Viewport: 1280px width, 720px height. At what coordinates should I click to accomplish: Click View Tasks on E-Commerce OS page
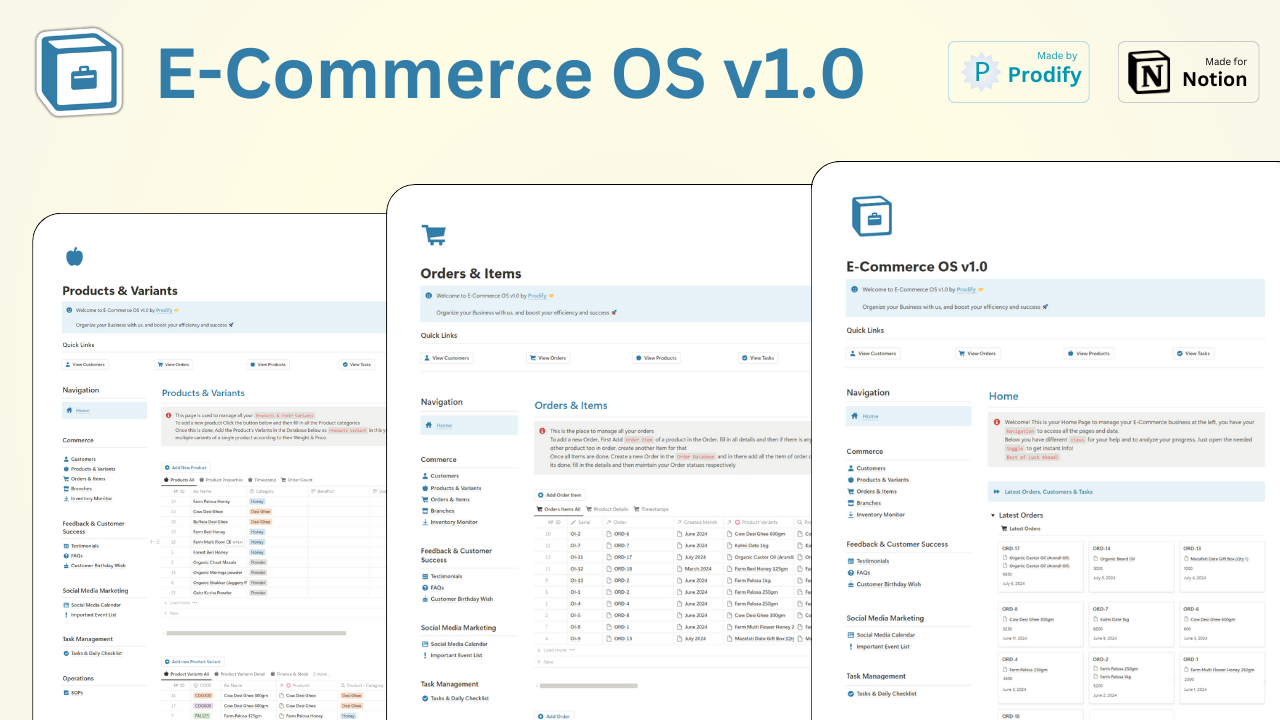click(x=1194, y=353)
